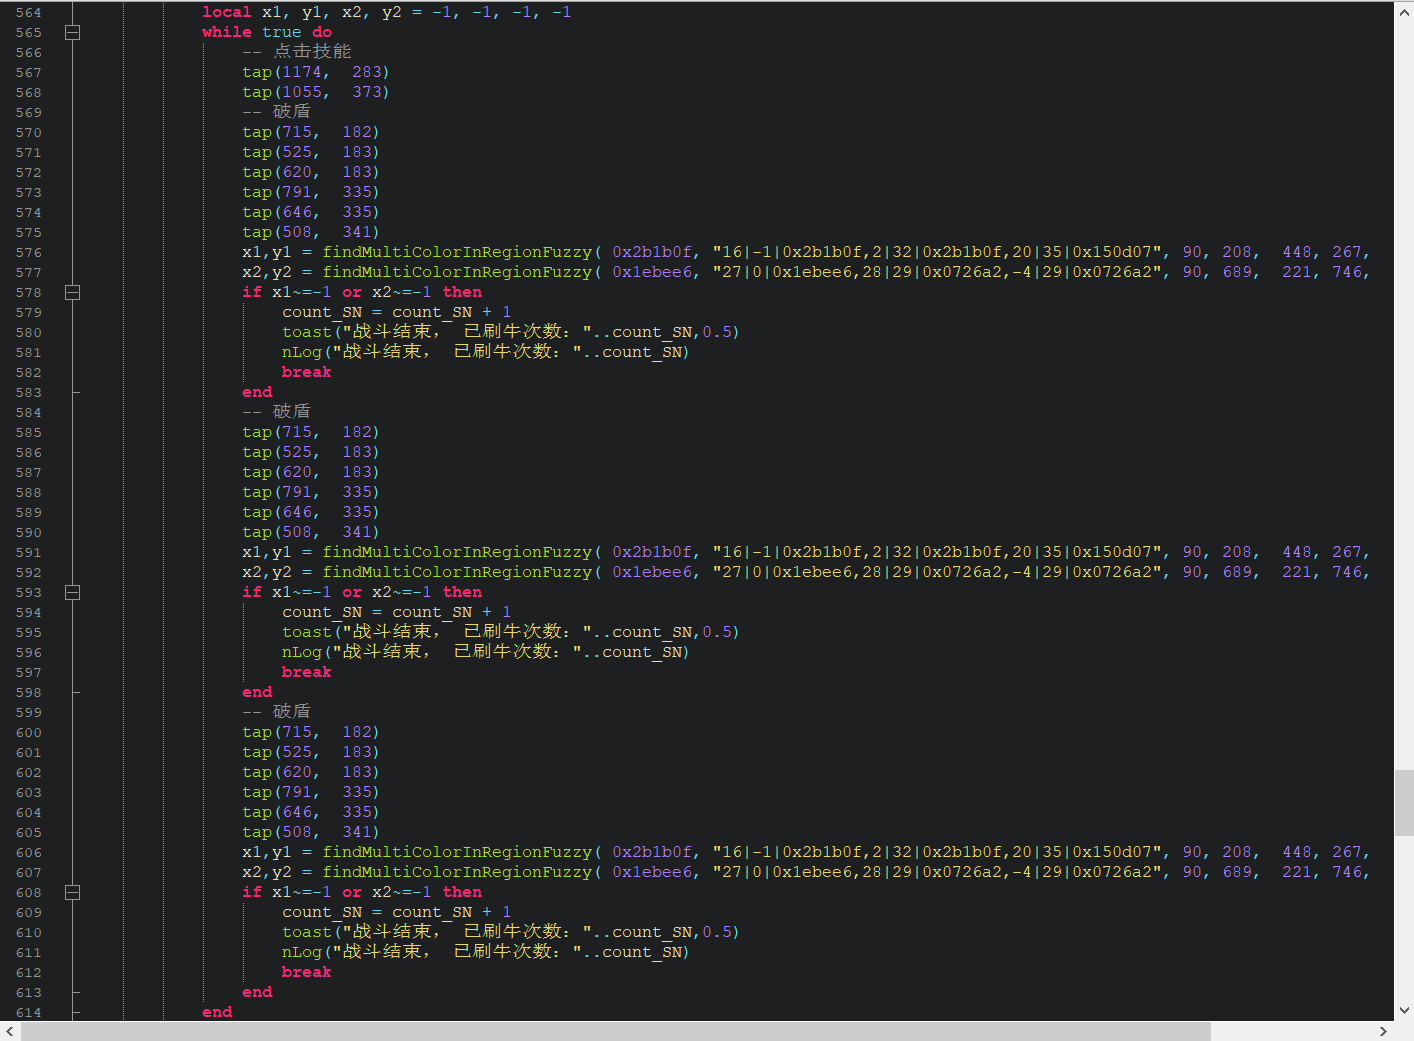
Task: Click line number 564 in the gutter
Action: click(x=29, y=12)
